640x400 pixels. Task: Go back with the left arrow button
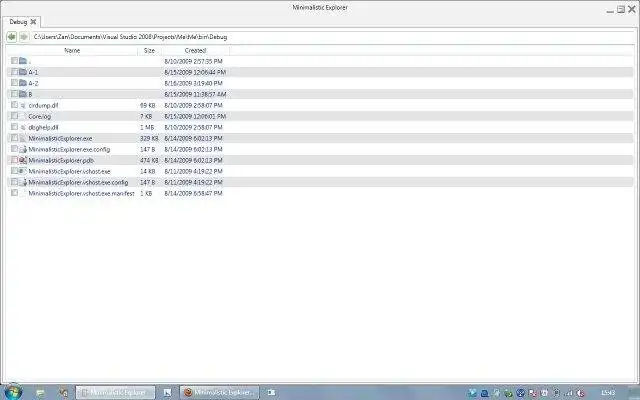click(11, 37)
